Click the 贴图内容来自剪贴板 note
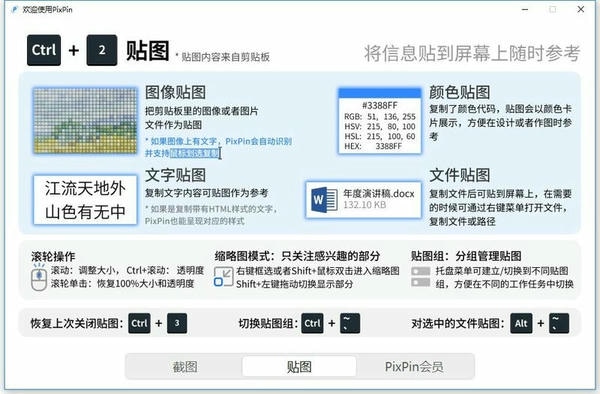 [x=223, y=57]
